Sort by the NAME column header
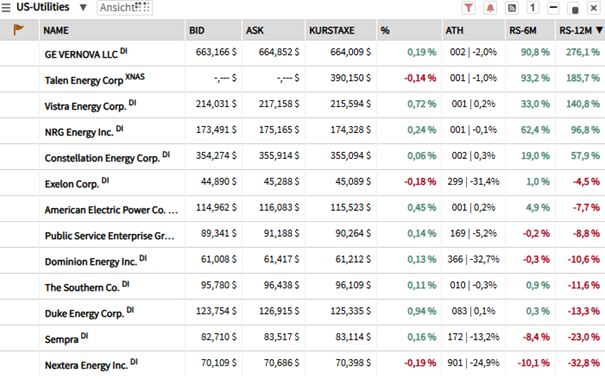Viewport: 605px width, 379px height. pos(56,30)
